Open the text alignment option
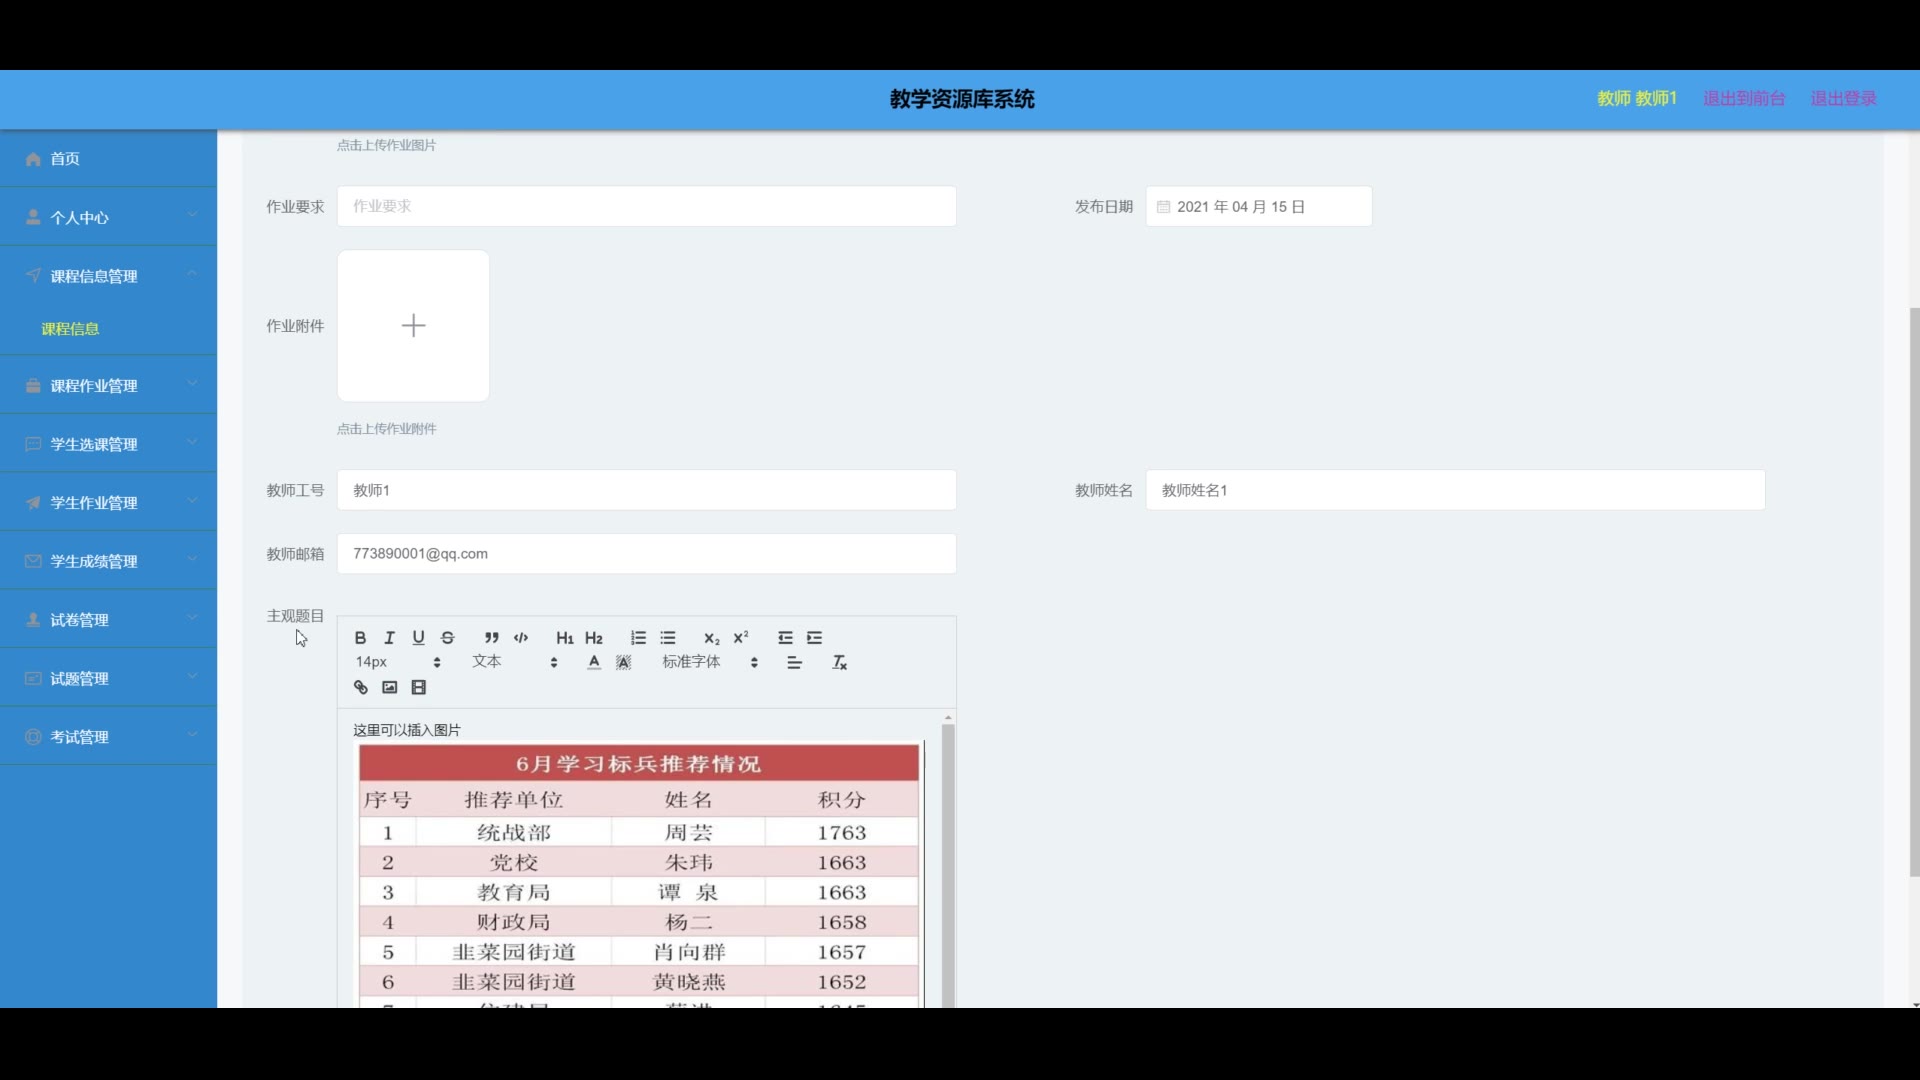 [795, 663]
